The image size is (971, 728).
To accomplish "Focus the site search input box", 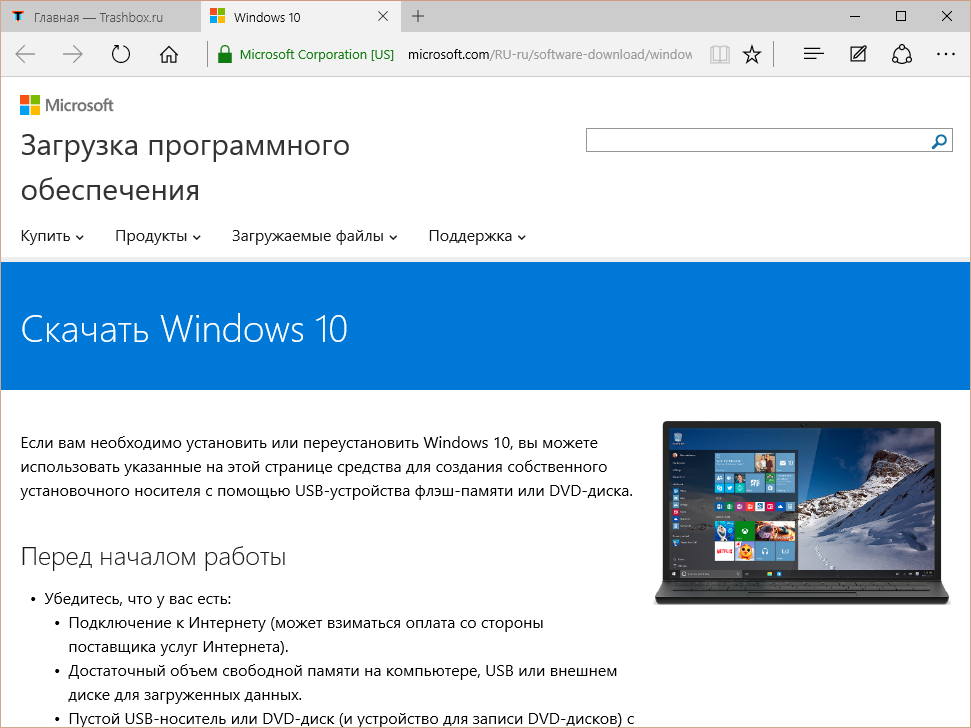I will coord(758,142).
